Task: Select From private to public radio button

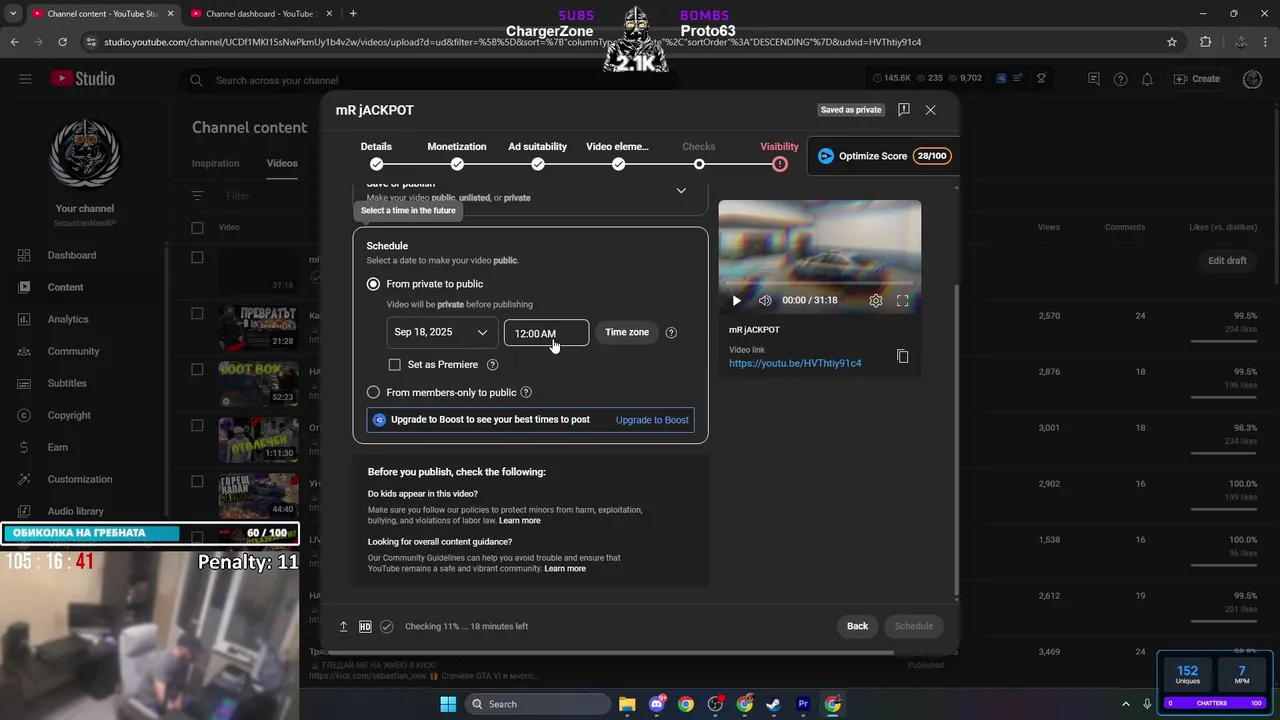Action: tap(373, 284)
